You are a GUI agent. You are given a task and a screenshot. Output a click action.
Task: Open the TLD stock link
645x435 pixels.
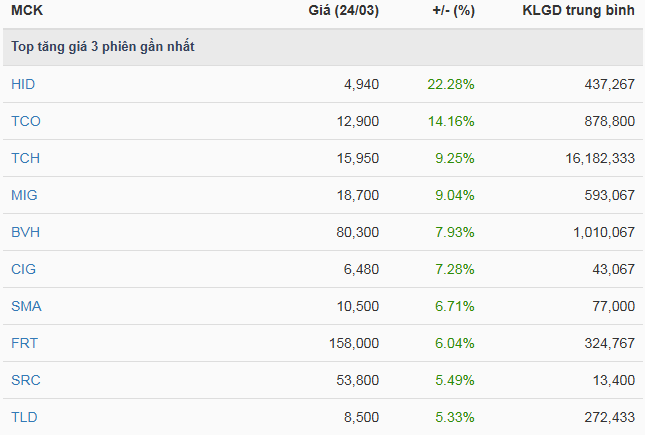(x=24, y=417)
